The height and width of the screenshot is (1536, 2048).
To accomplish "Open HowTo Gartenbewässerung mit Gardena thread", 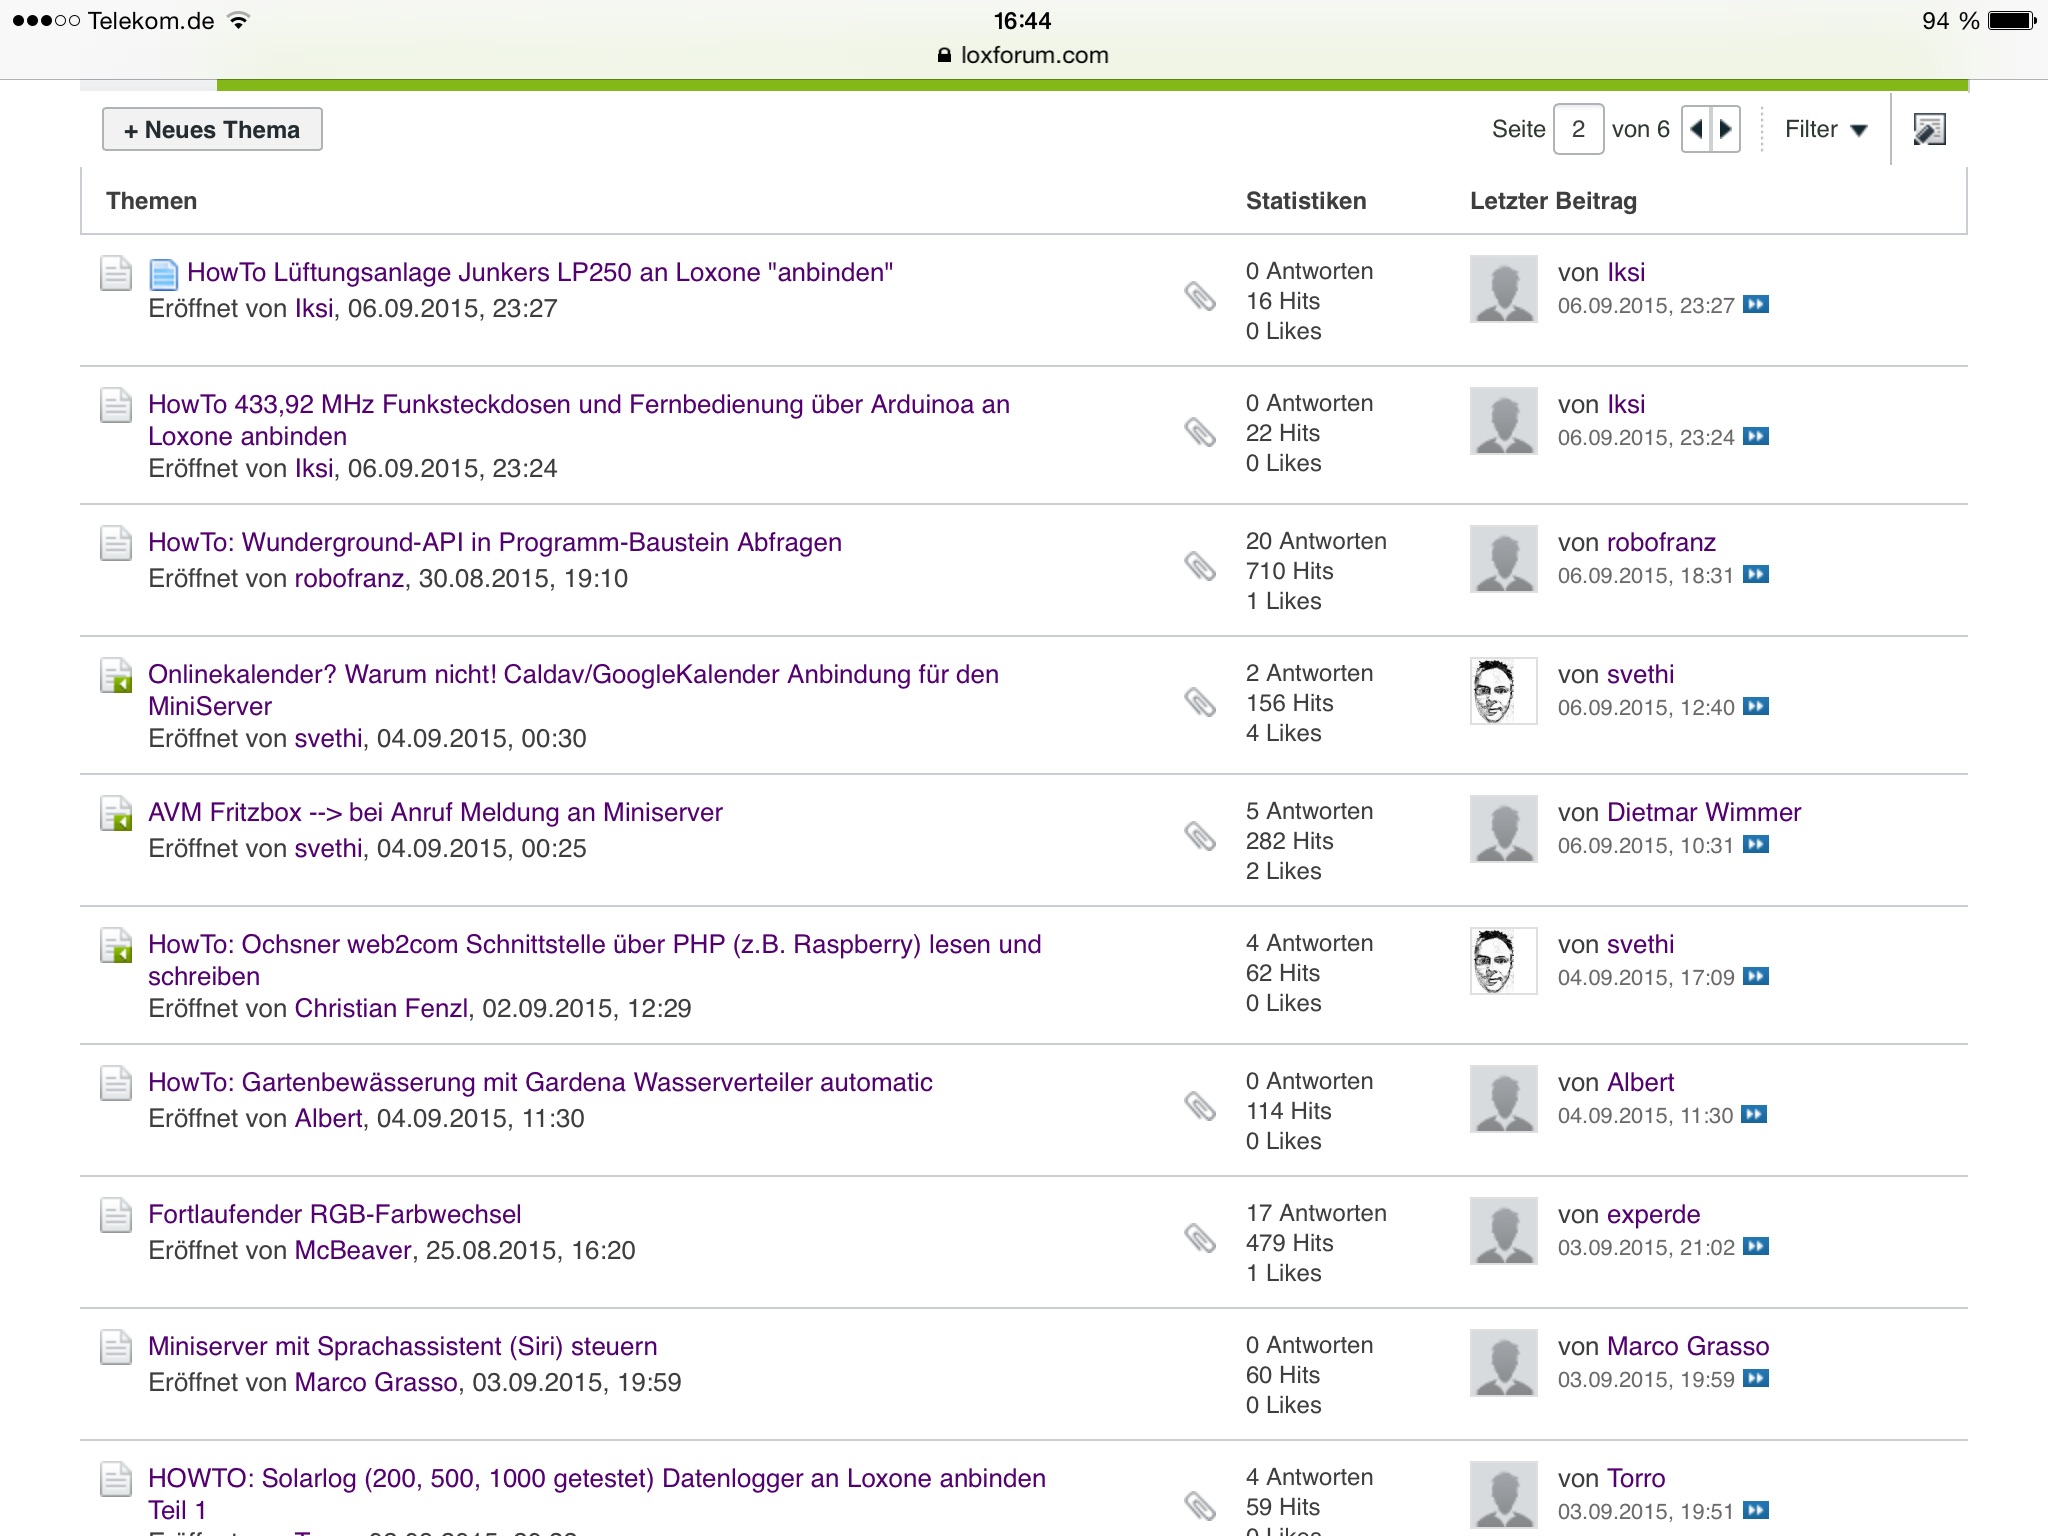I will point(540,1082).
